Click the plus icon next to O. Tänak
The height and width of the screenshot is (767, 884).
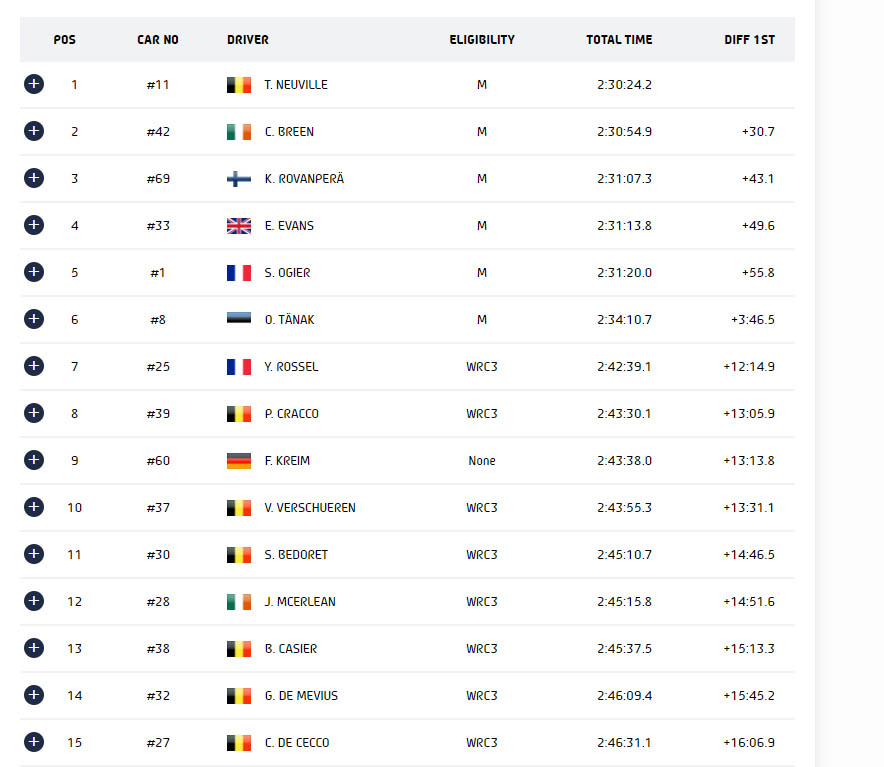coord(34,319)
